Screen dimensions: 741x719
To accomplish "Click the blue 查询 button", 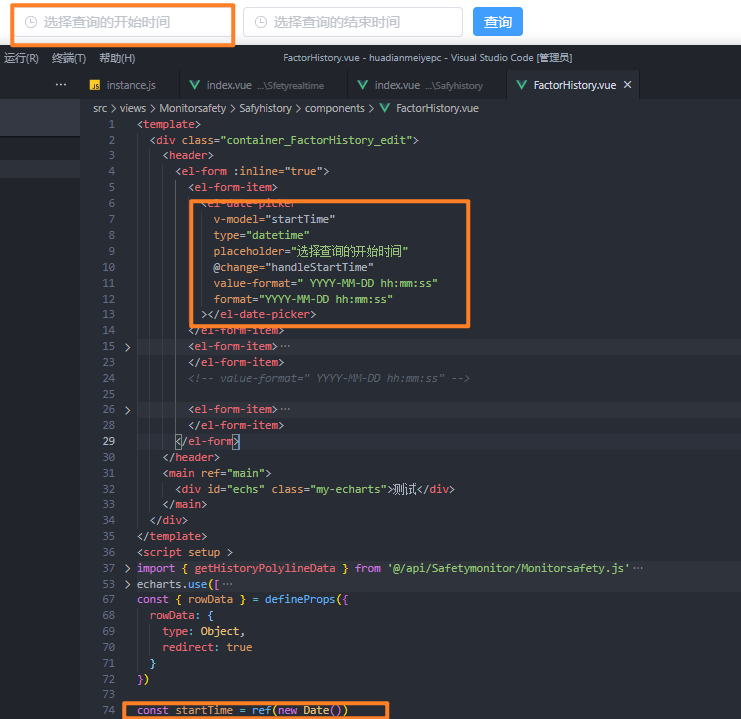I will click(x=498, y=22).
